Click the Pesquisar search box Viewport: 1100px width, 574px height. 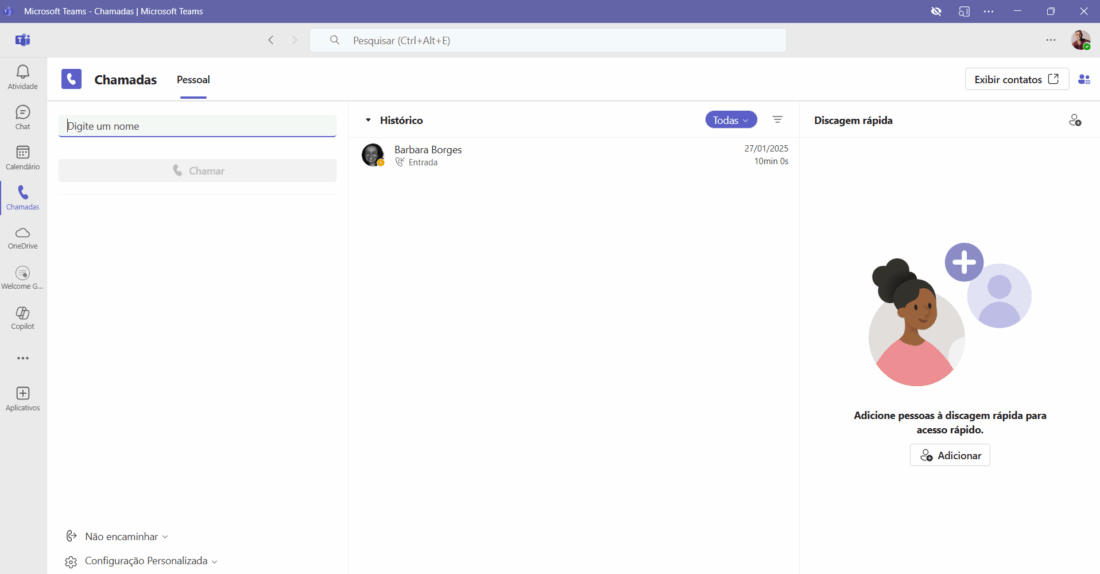point(548,40)
